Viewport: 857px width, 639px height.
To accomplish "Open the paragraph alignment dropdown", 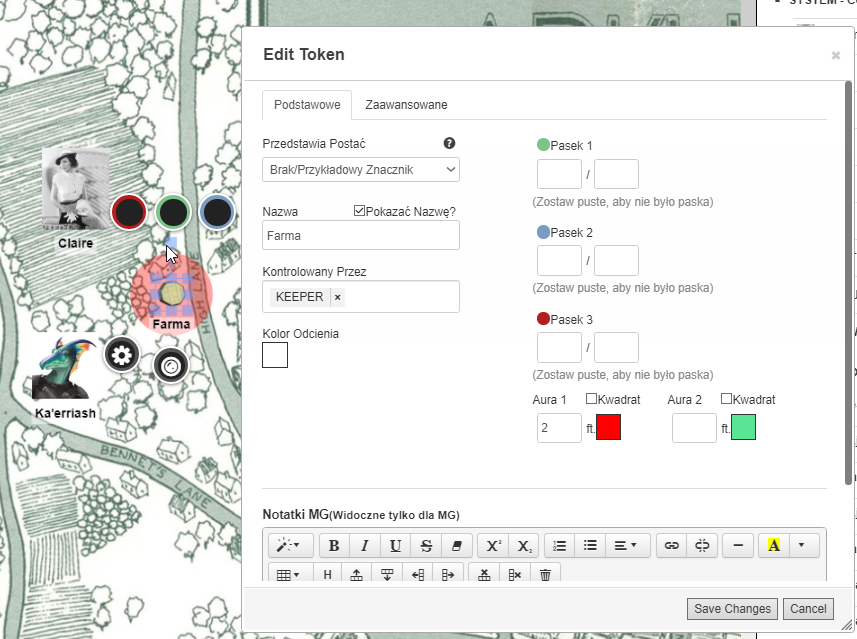I will pyautogui.click(x=625, y=546).
